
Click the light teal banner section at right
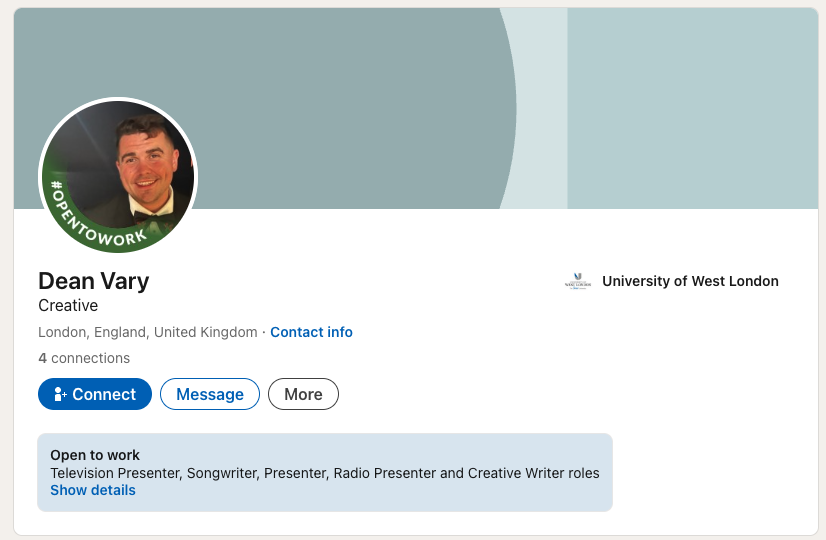tap(690, 100)
